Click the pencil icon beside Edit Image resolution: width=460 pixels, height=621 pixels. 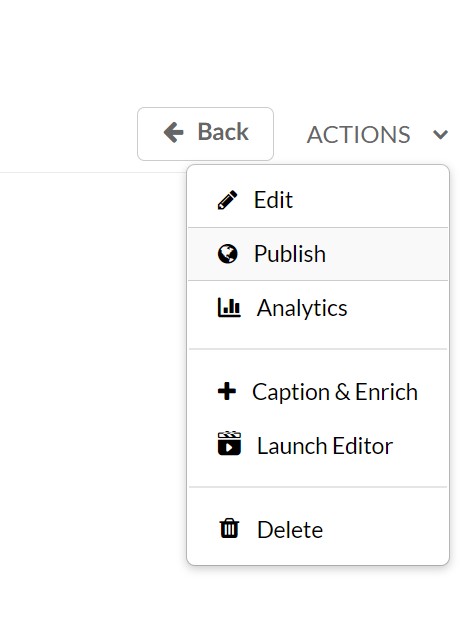[x=227, y=200]
